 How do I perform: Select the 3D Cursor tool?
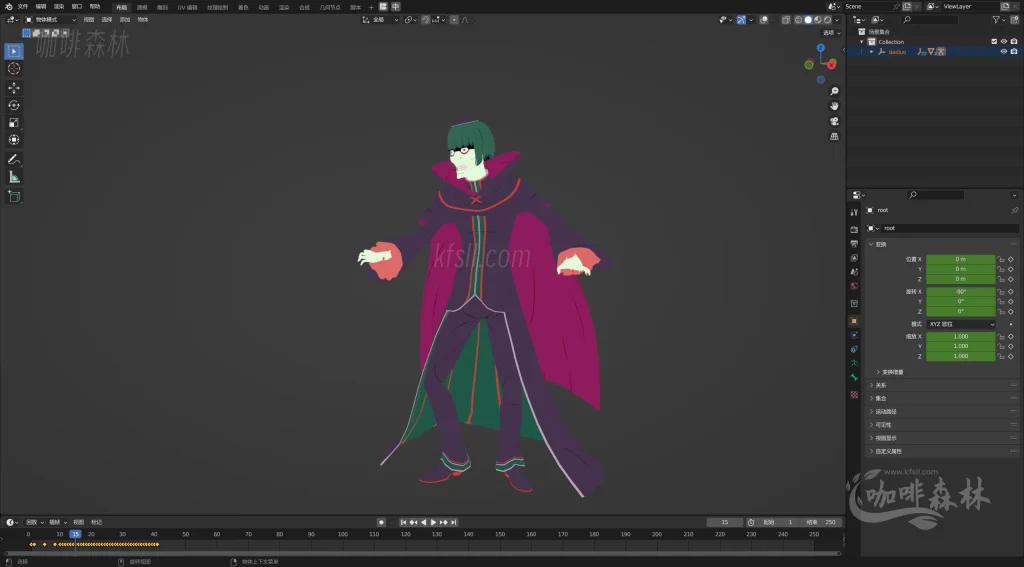coord(14,69)
